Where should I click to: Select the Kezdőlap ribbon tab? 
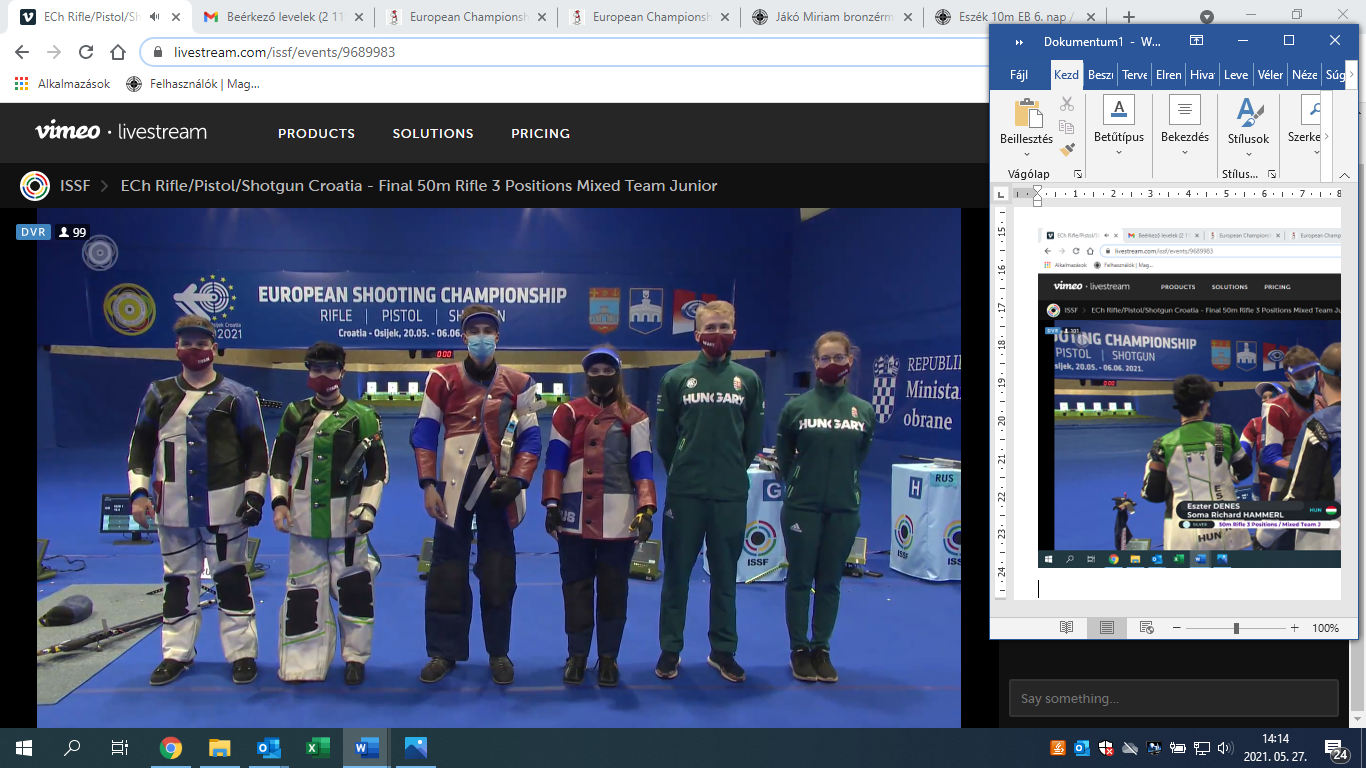tap(1067, 75)
